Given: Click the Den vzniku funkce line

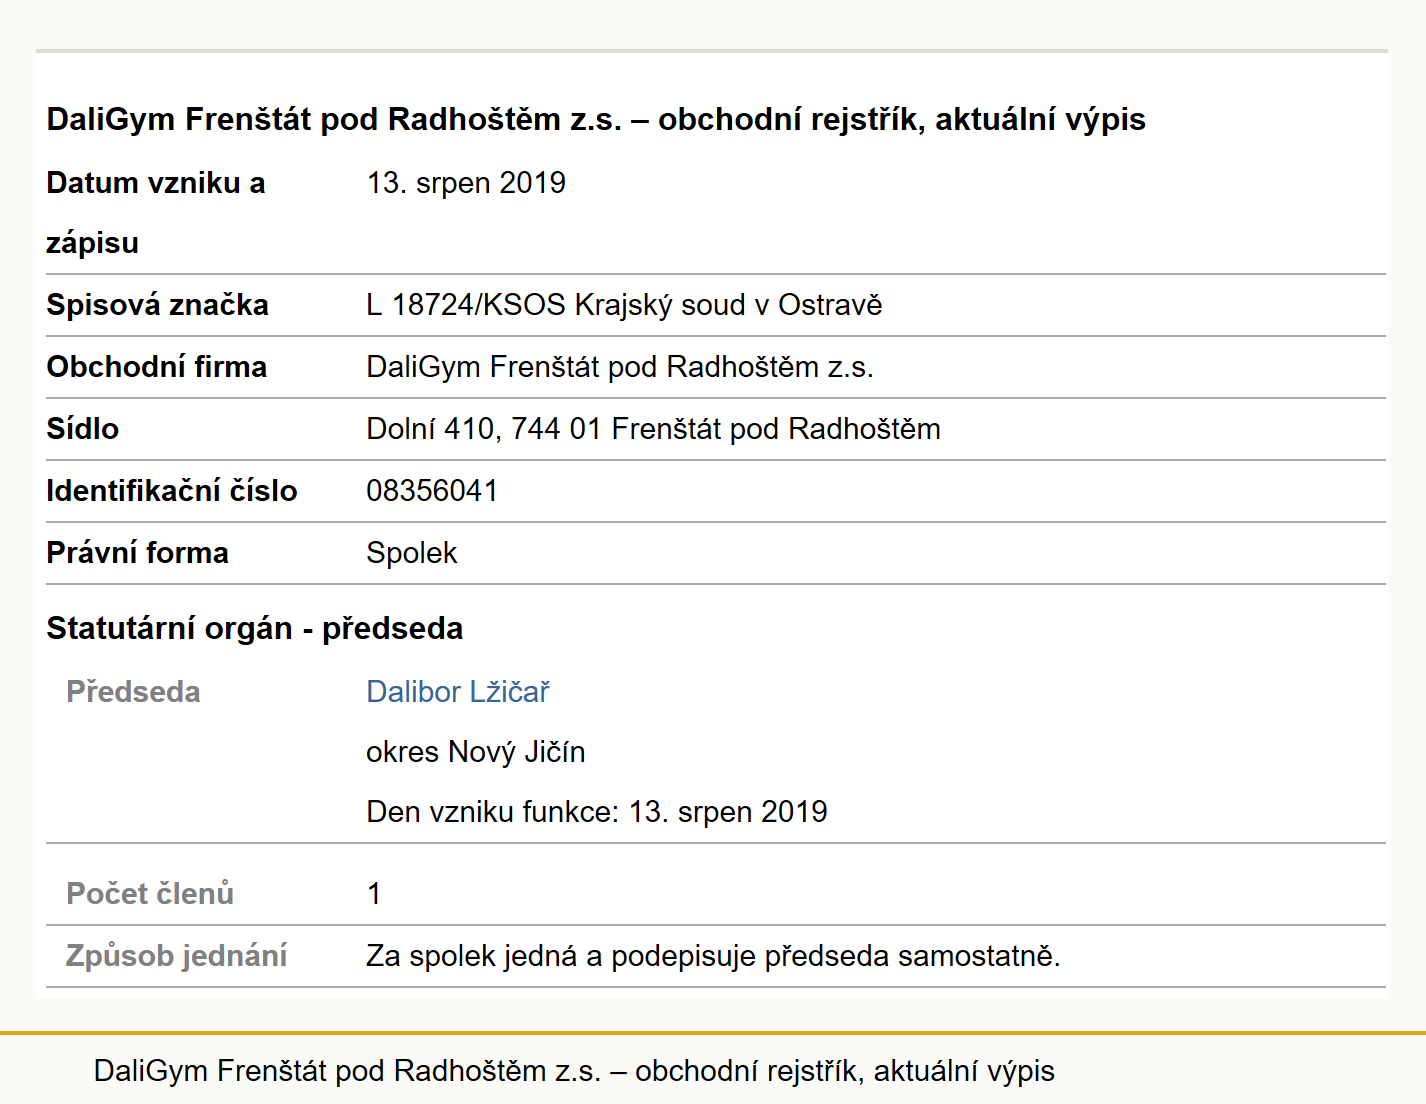Looking at the screenshot, I should click(597, 811).
